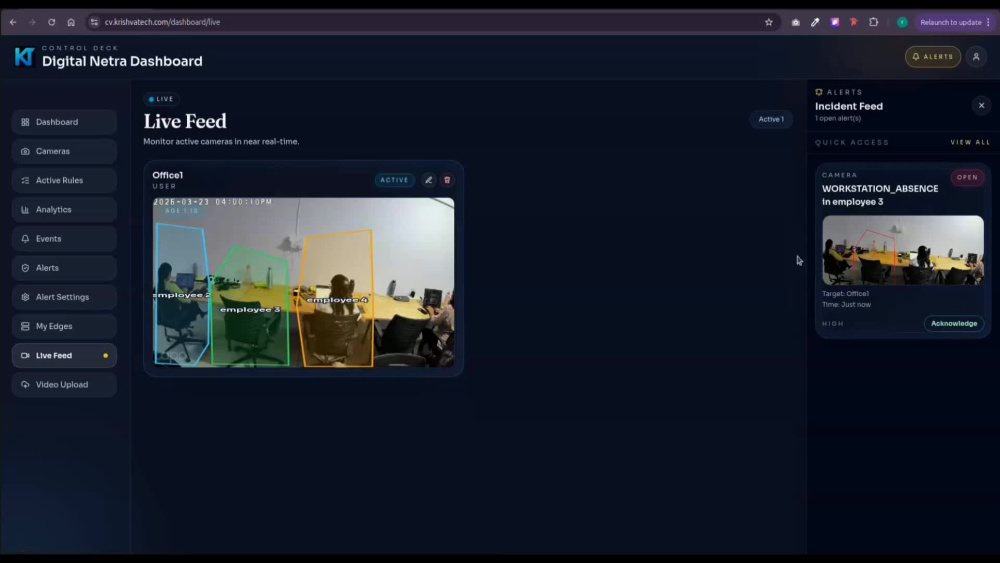Go to My Edges
The image size is (1000, 563).
[64, 326]
